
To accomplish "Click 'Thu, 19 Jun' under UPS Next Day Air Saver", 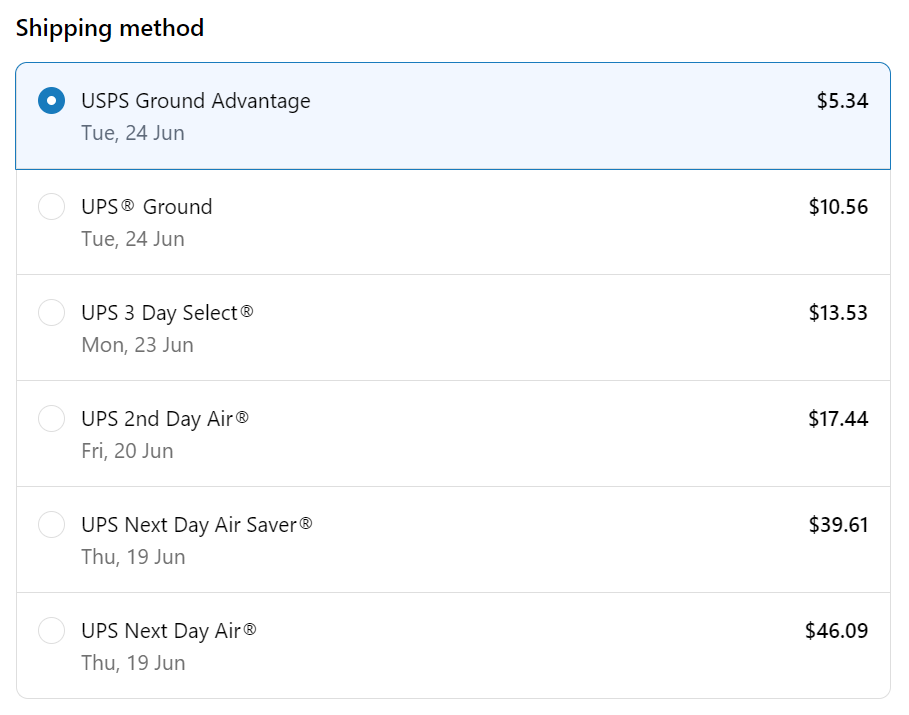I will (133, 557).
